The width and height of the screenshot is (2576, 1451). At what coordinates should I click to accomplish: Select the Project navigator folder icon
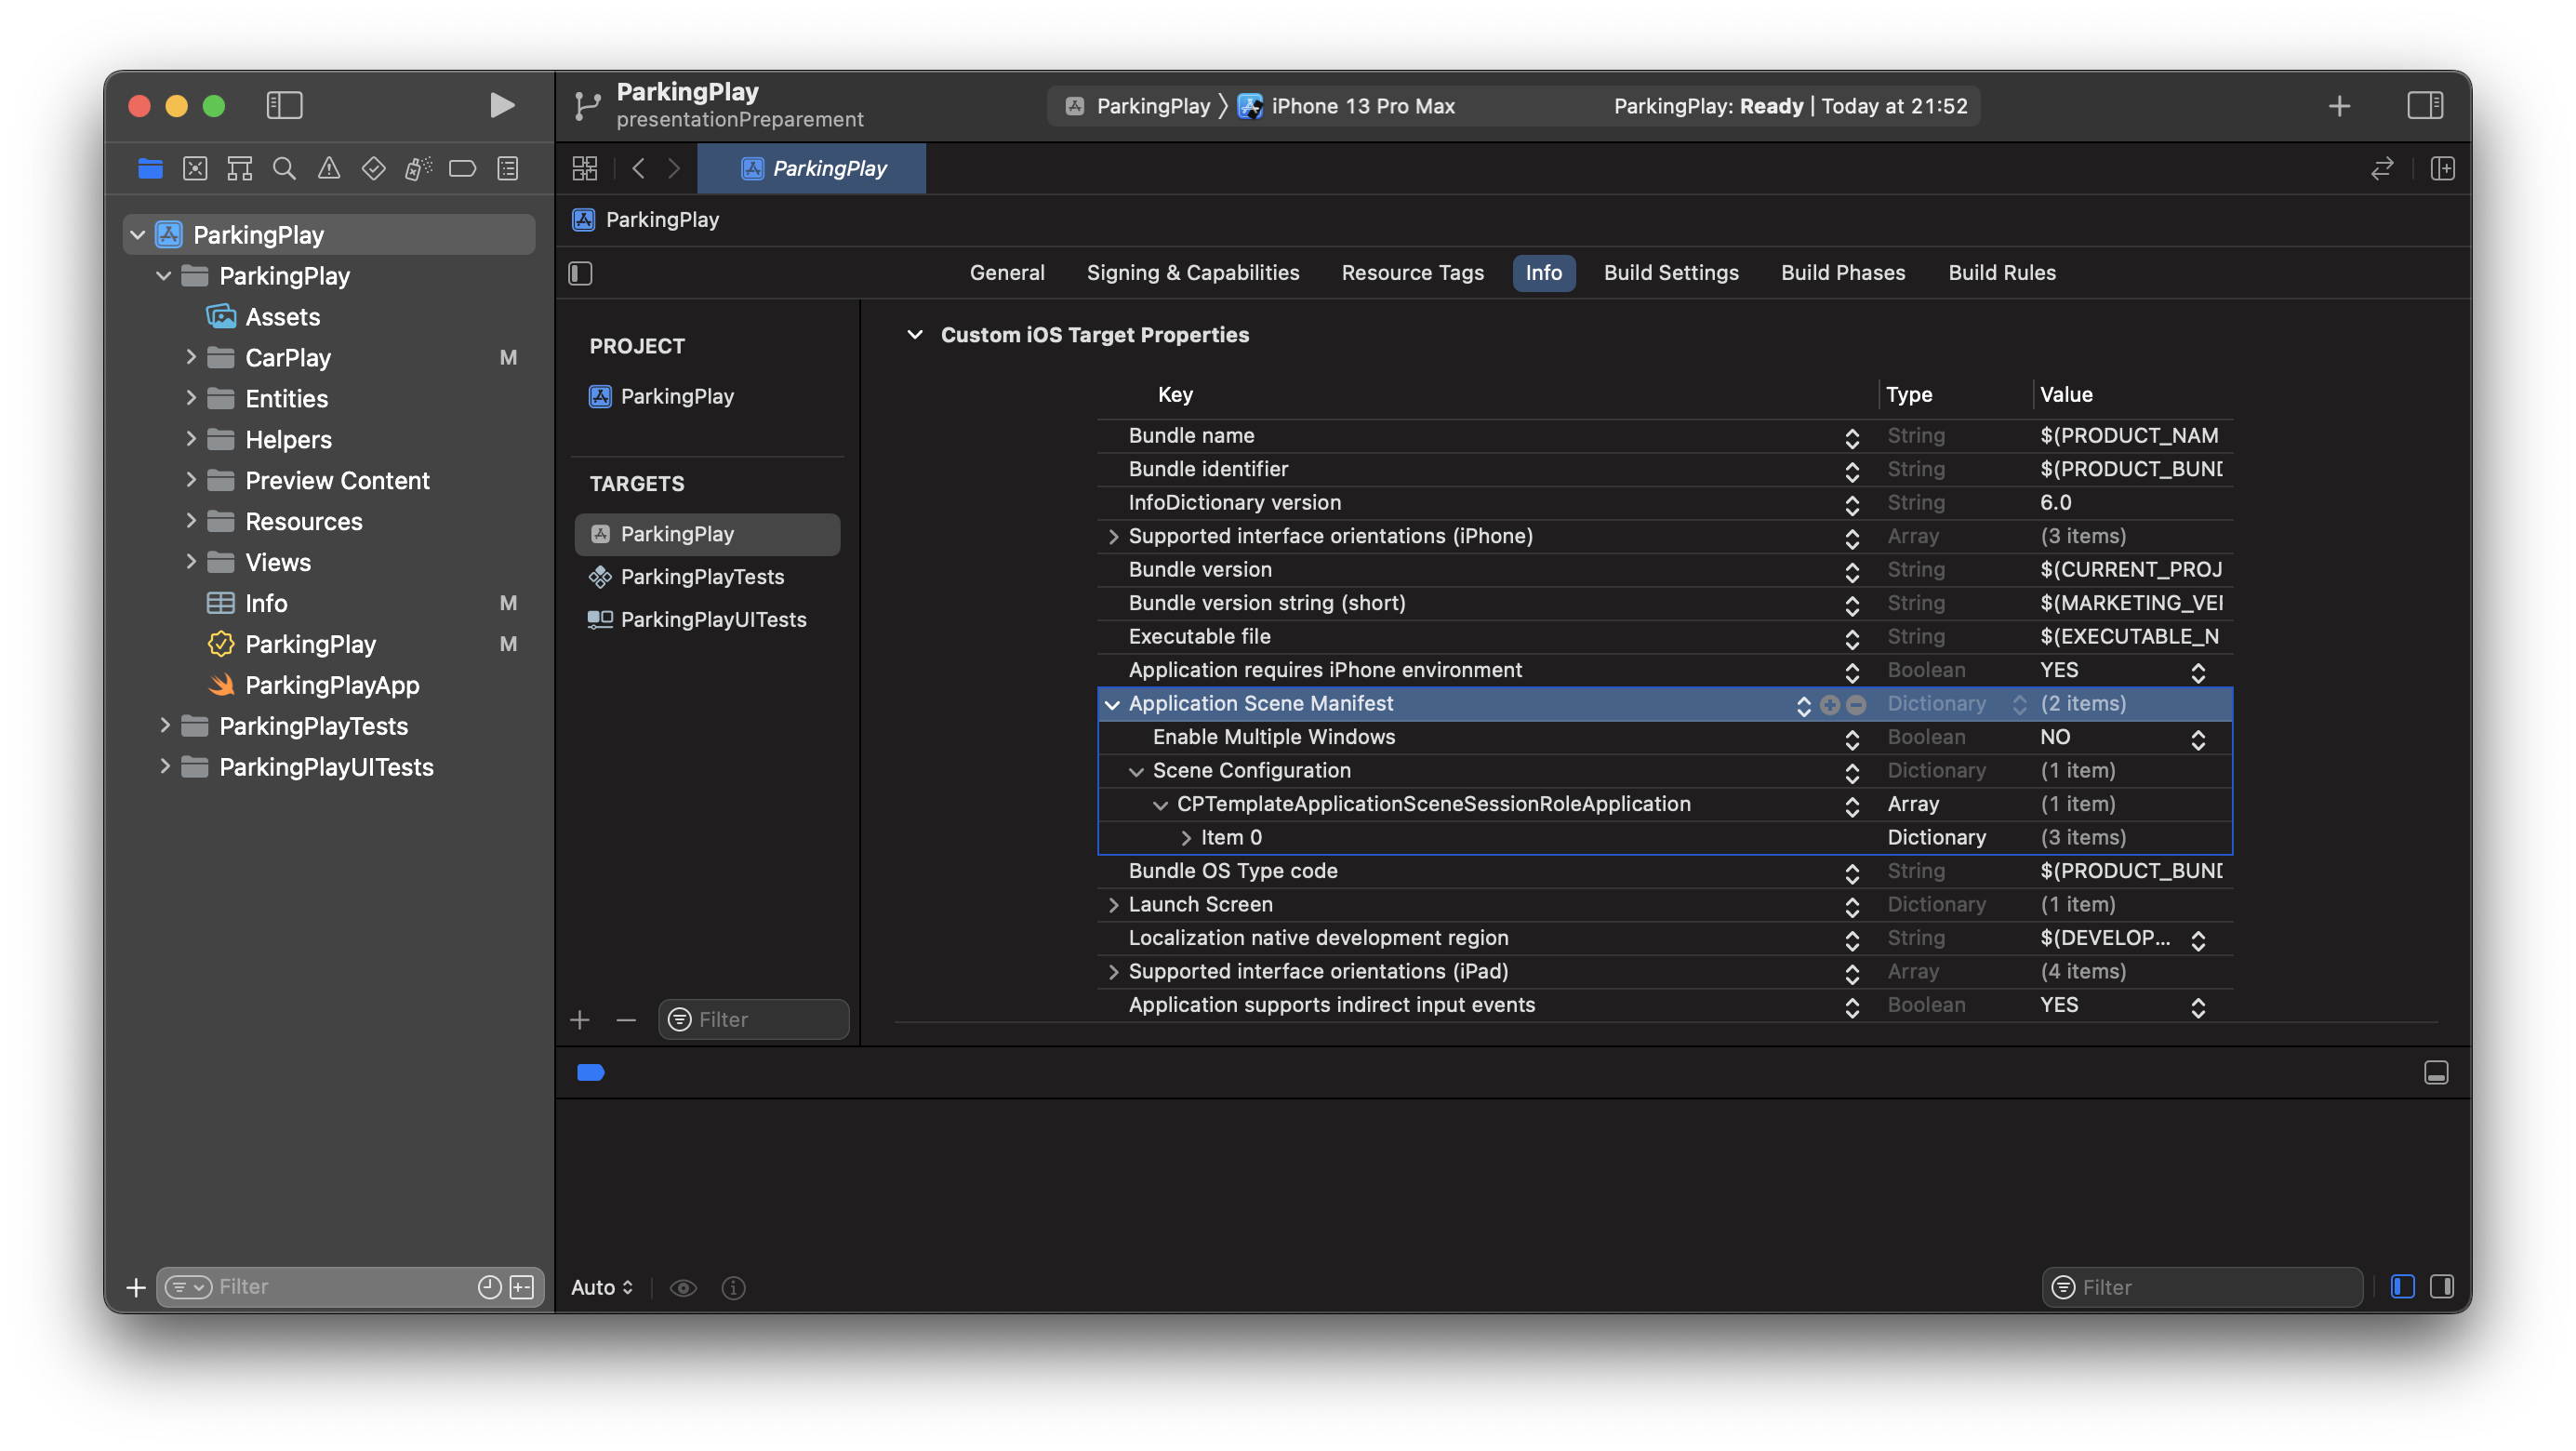coord(151,168)
